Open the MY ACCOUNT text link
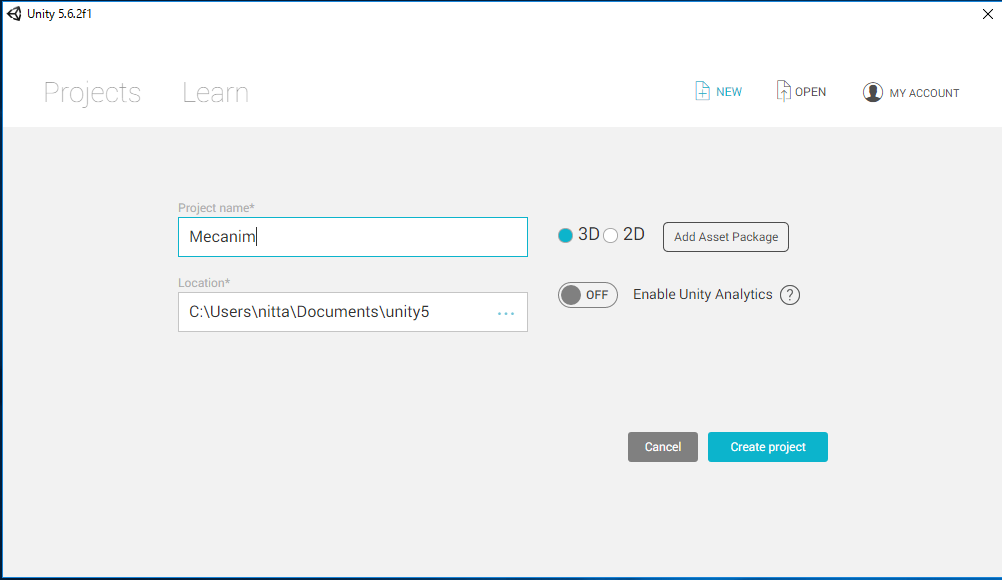This screenshot has height=580, width=1002. [924, 93]
